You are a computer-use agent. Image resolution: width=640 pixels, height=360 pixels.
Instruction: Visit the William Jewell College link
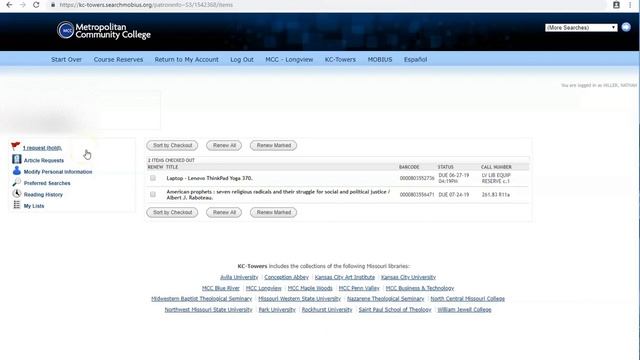(464, 310)
